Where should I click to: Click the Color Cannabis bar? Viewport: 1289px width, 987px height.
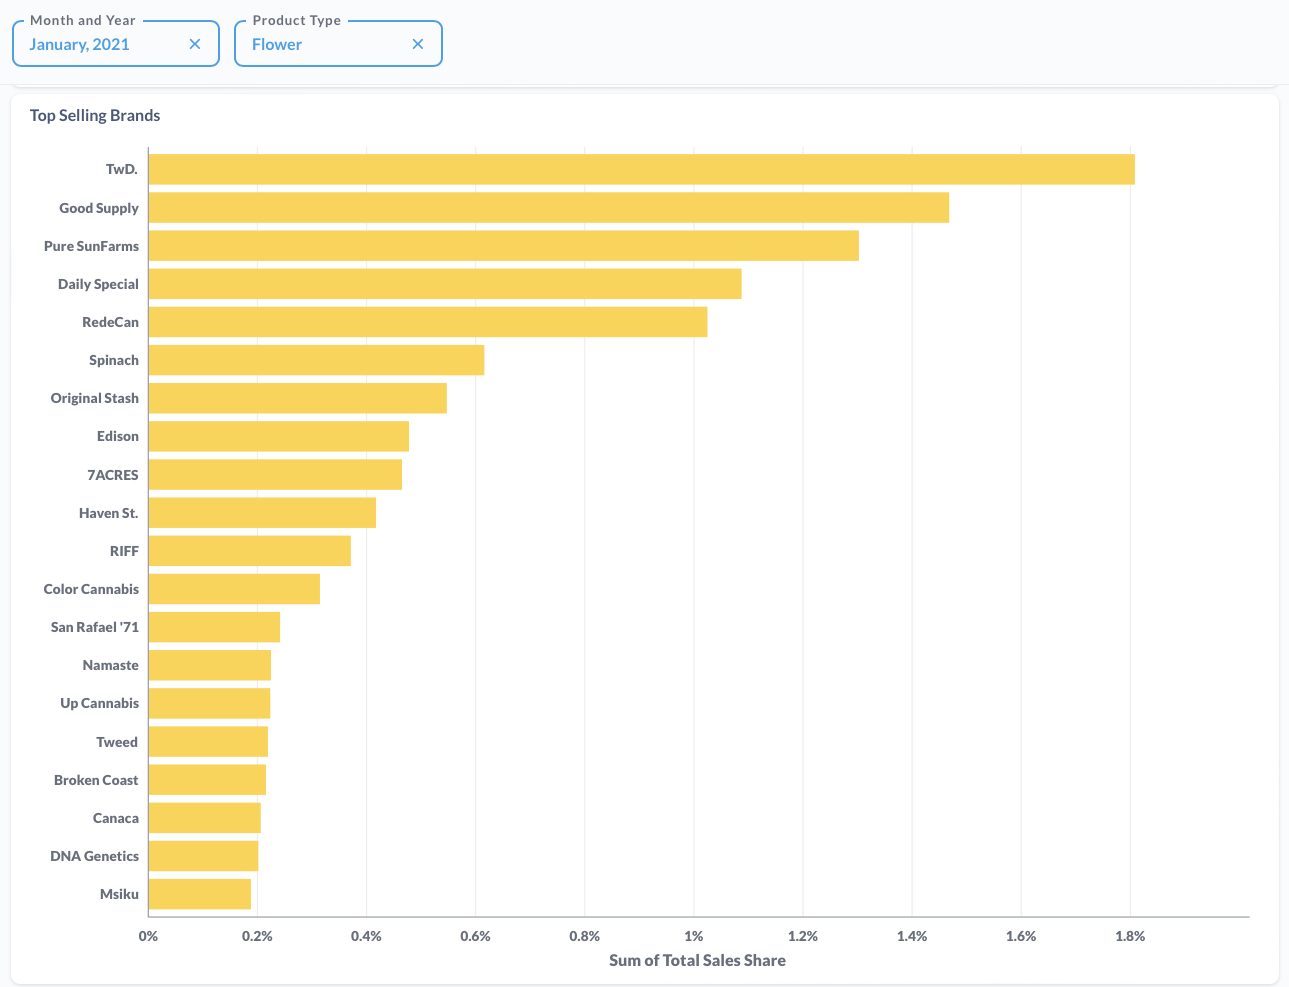click(234, 589)
